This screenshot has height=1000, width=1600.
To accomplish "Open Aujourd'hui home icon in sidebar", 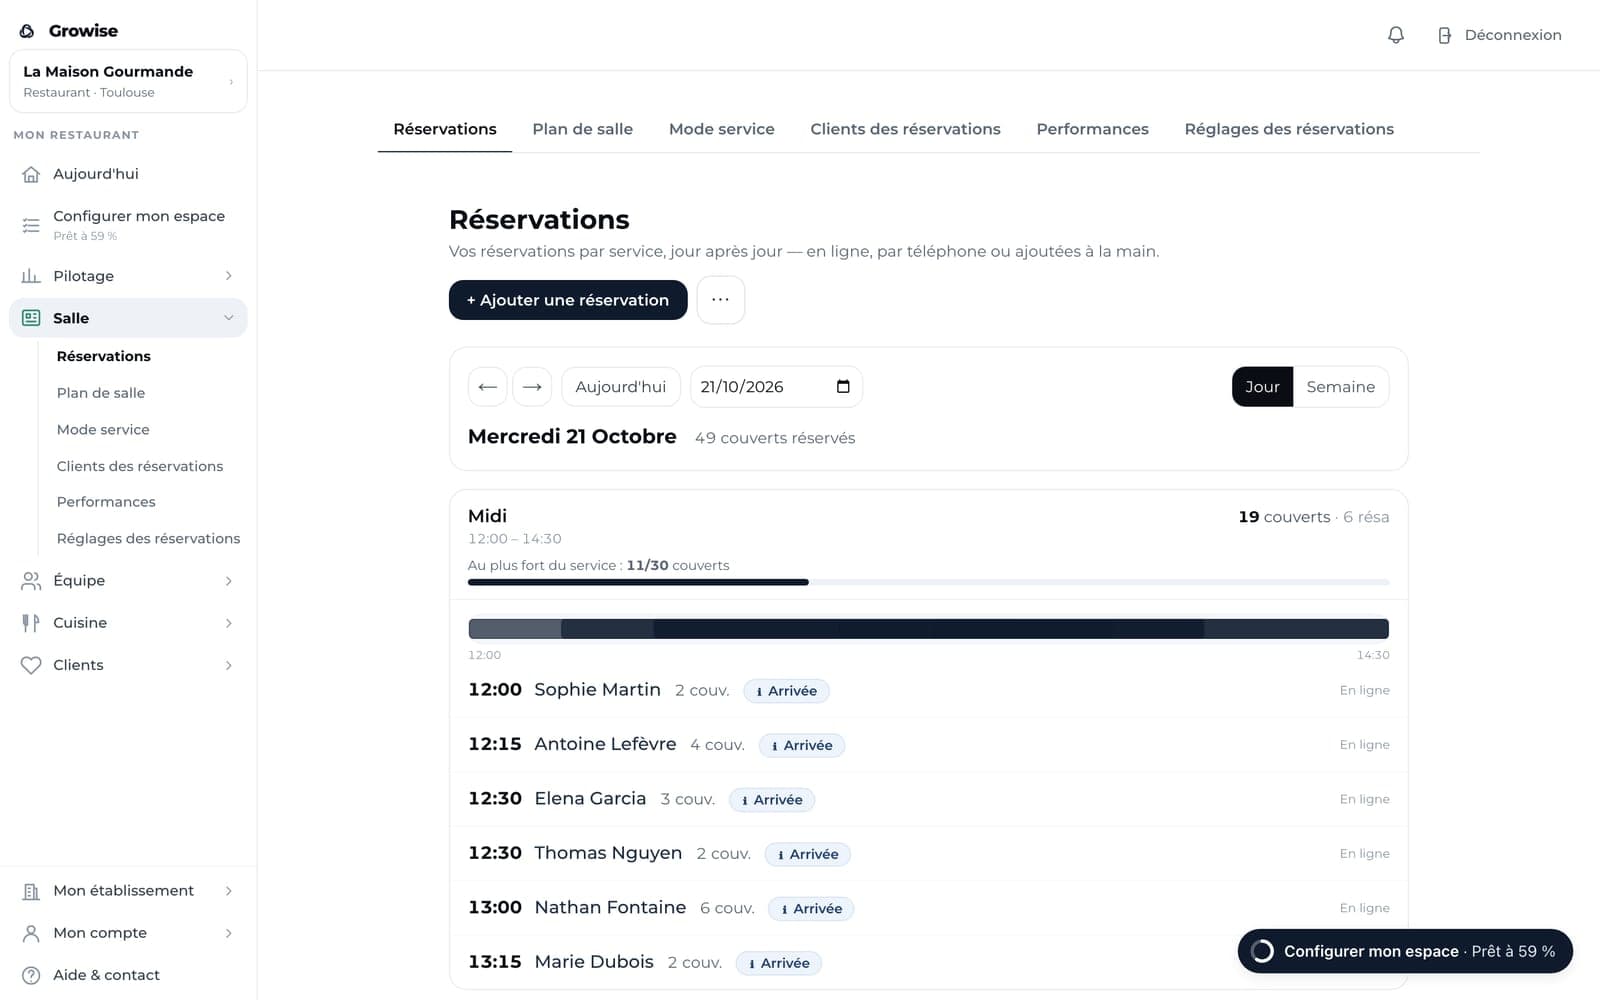I will [x=31, y=174].
